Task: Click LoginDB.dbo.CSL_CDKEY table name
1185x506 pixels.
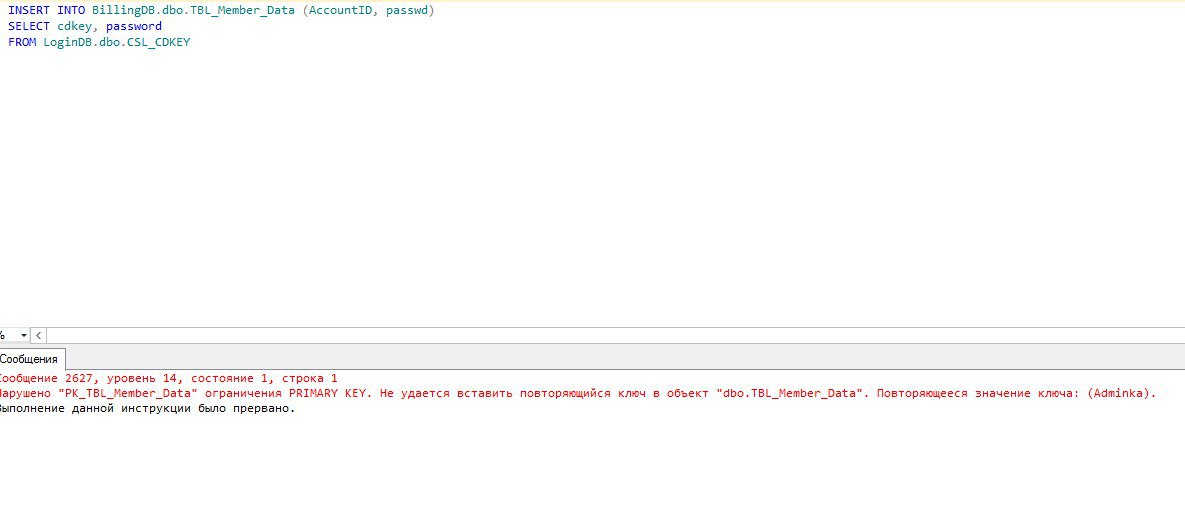Action: pos(117,42)
